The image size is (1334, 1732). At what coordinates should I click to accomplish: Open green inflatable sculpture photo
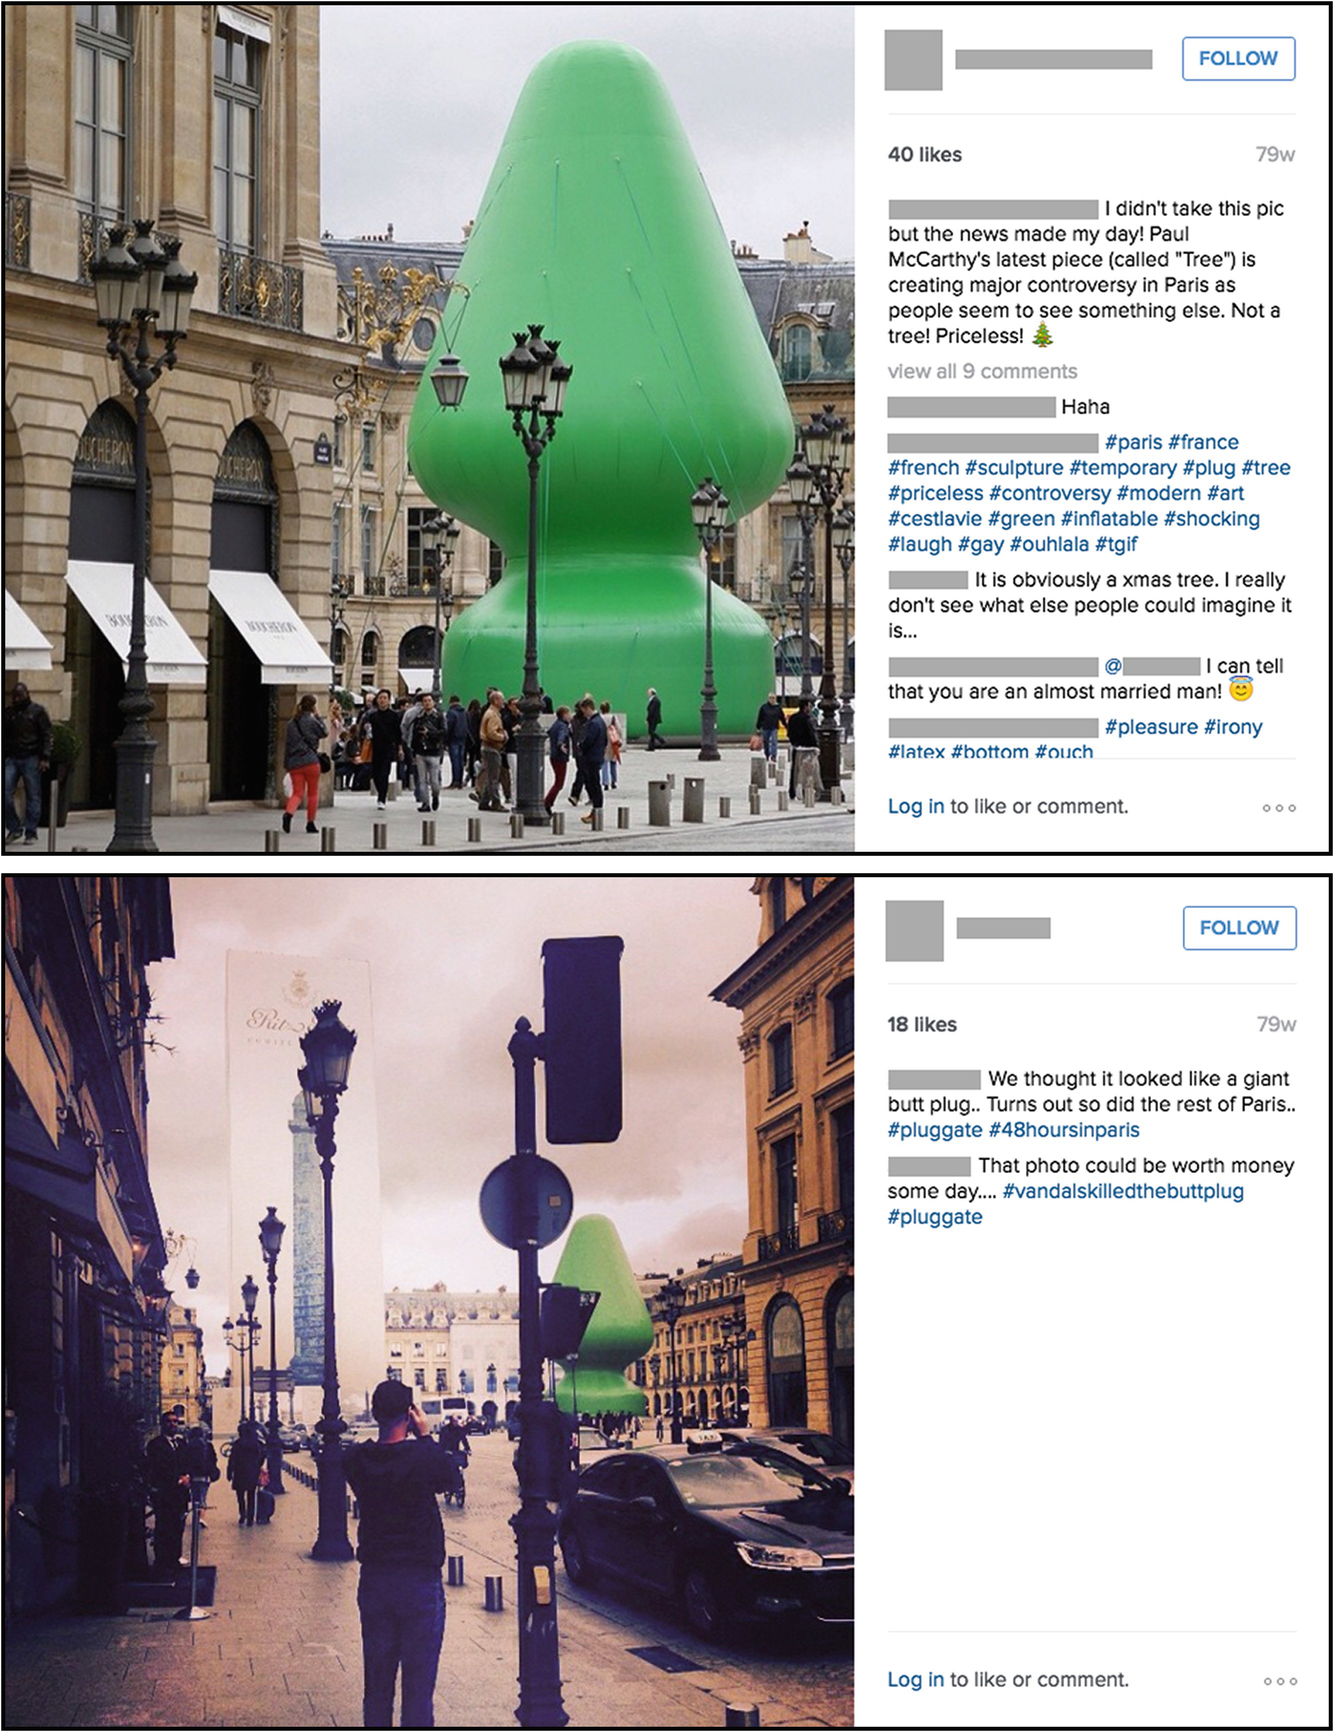[429, 428]
